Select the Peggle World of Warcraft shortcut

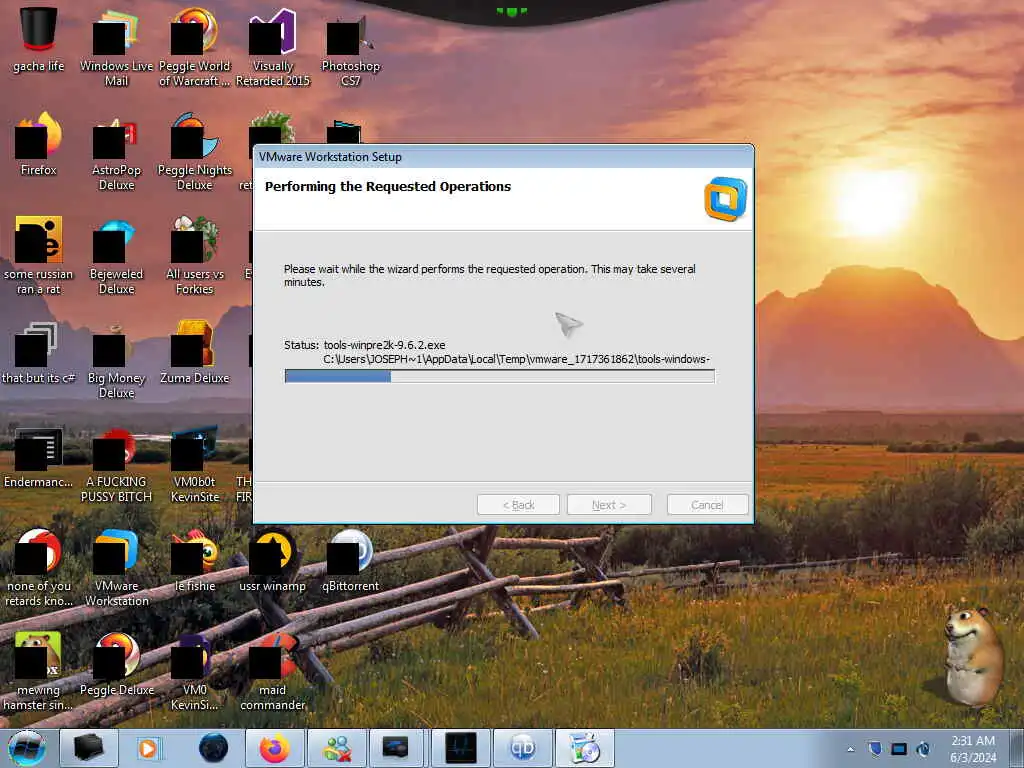[194, 46]
